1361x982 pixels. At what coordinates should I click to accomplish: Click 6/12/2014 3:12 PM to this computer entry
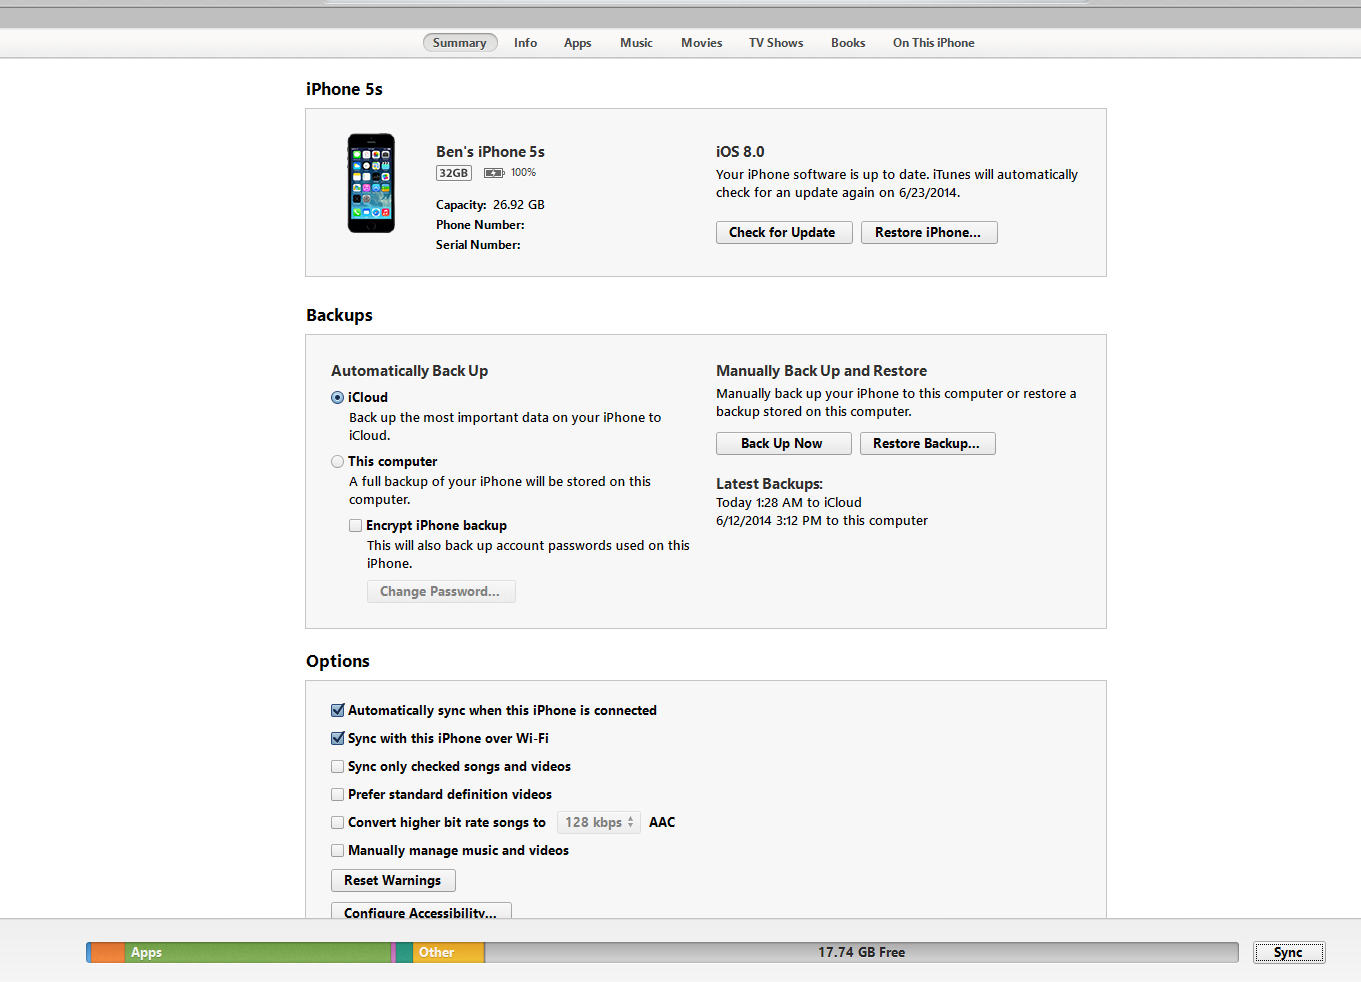(822, 520)
